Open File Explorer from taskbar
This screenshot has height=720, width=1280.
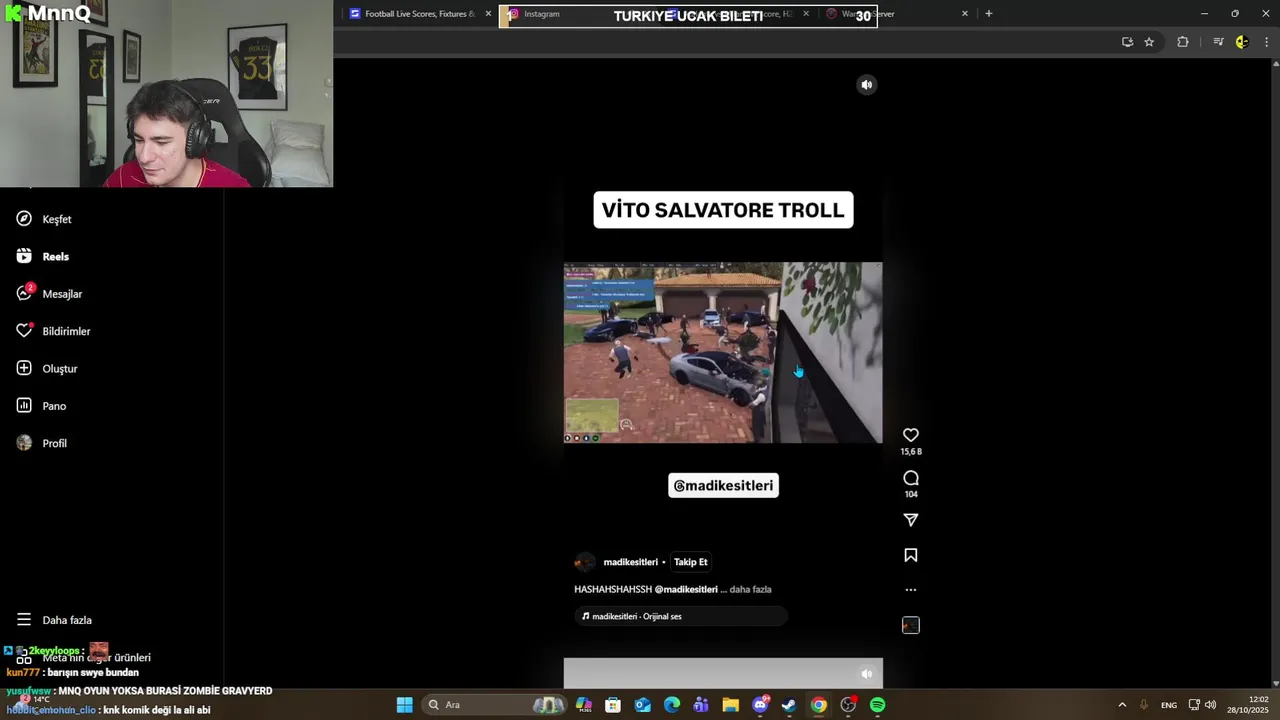(x=731, y=705)
